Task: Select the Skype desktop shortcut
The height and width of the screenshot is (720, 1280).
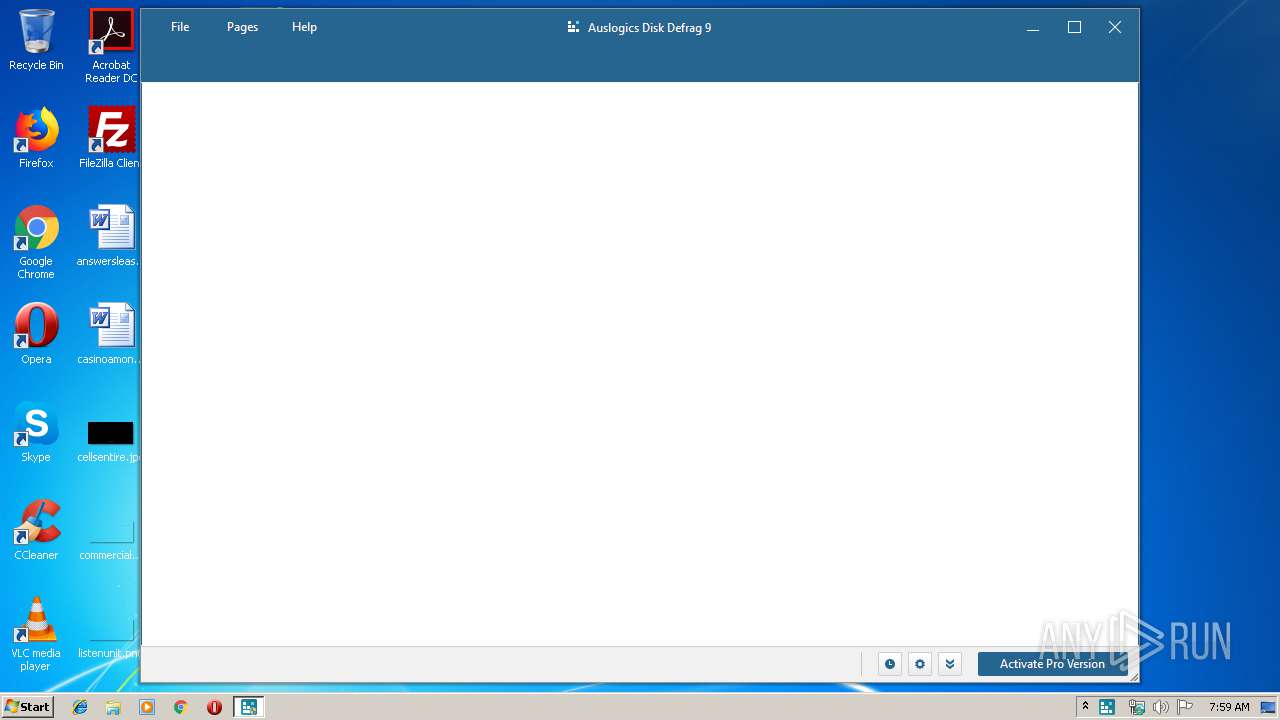Action: [36, 432]
